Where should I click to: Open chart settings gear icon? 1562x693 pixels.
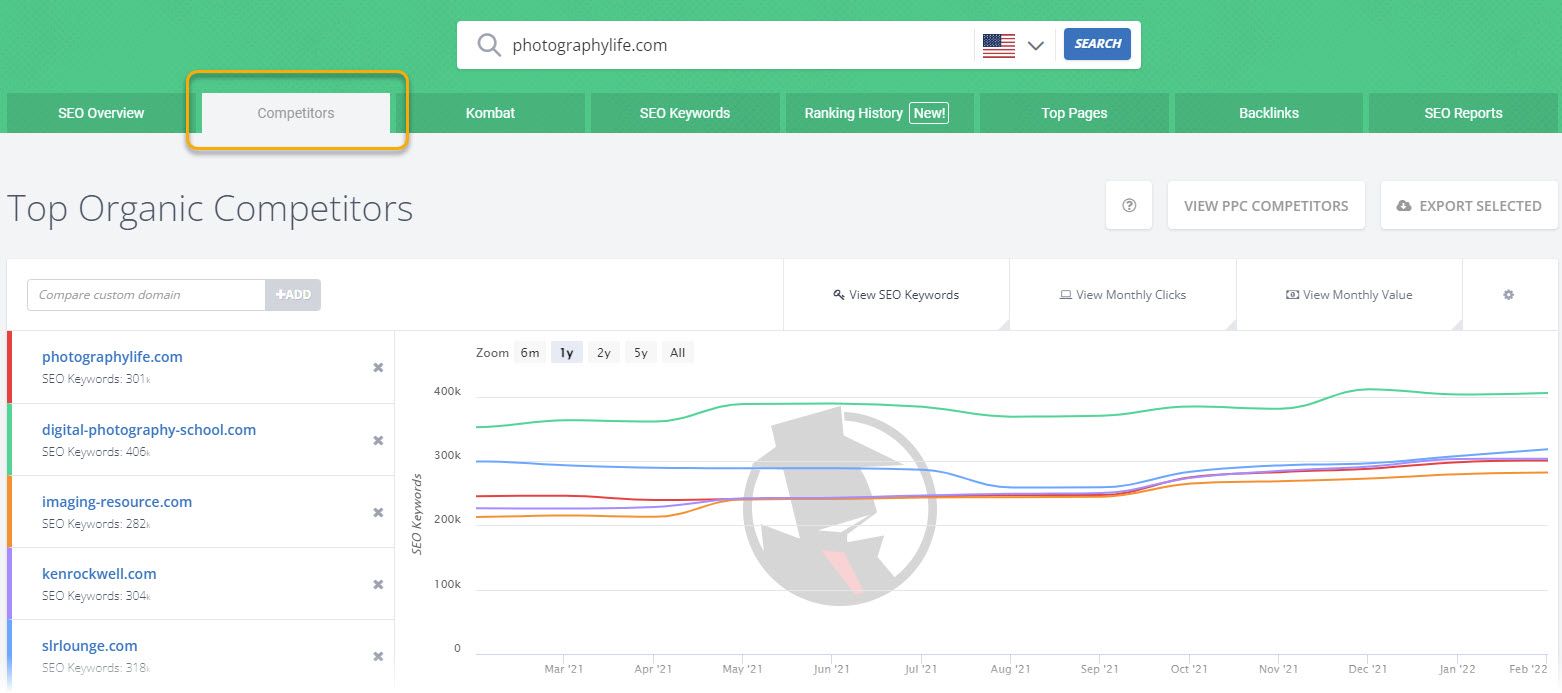click(x=1509, y=295)
